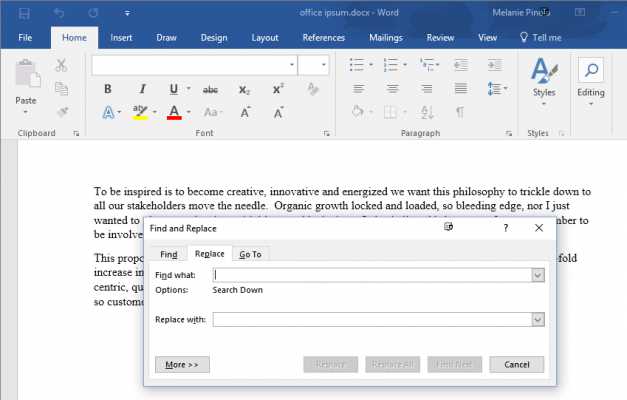The image size is (627, 400).
Task: Click the Tell me search box
Action: point(541,38)
